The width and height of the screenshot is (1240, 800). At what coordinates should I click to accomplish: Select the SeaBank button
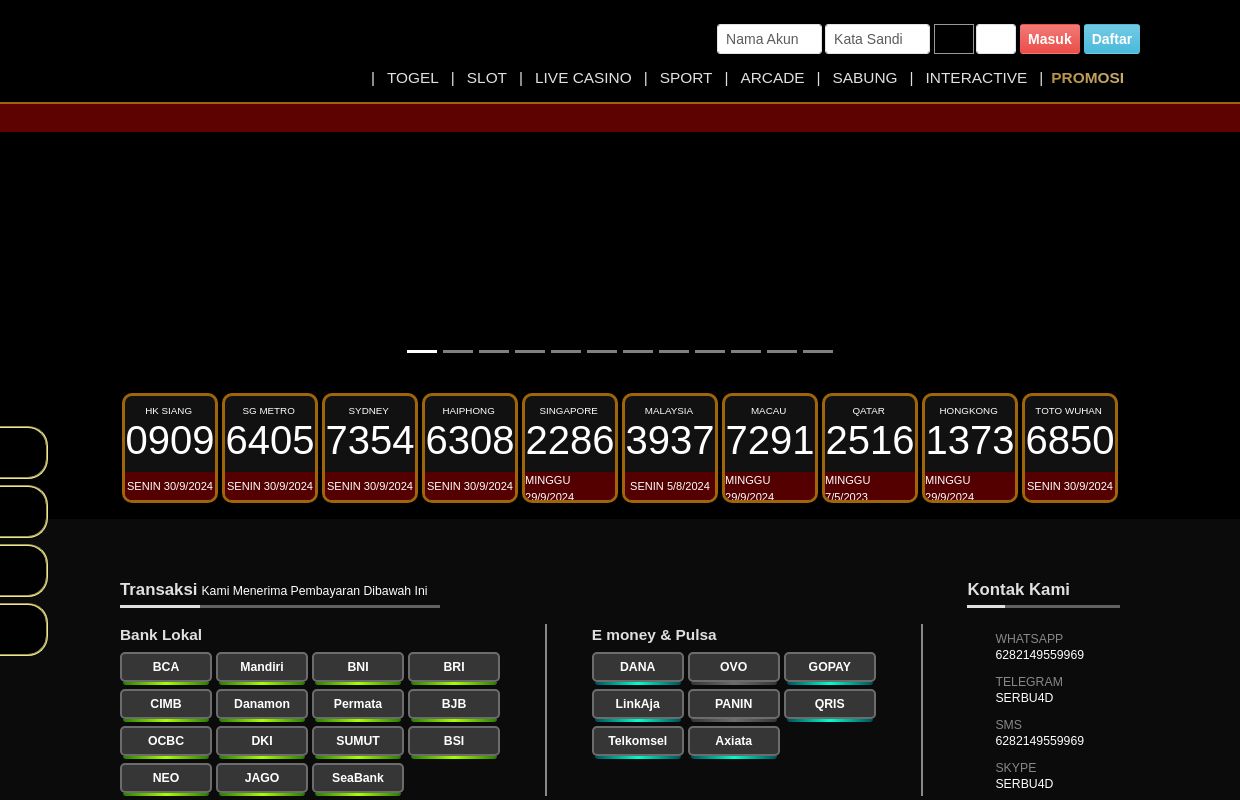(358, 778)
